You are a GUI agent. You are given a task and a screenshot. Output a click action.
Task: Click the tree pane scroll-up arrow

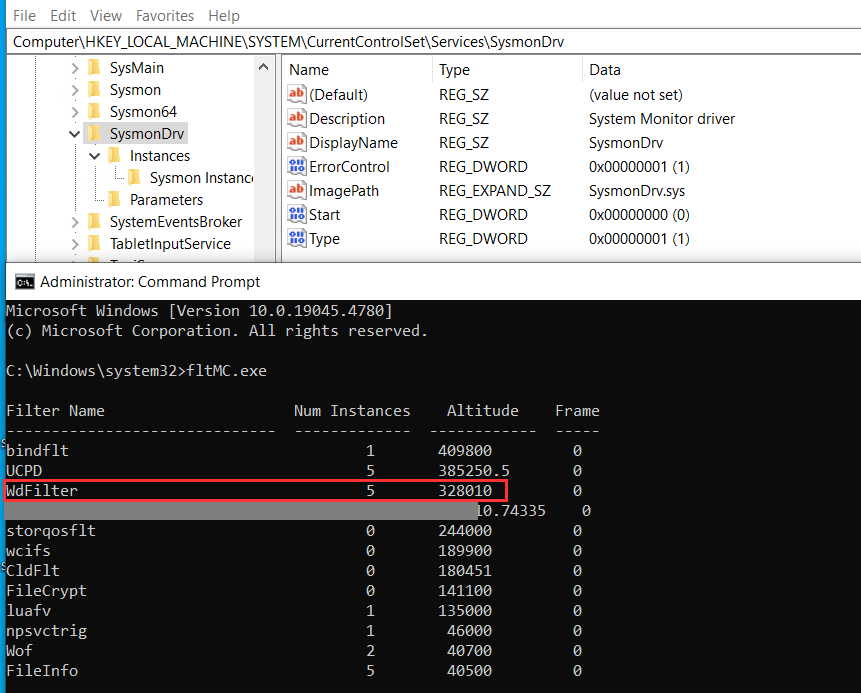click(265, 68)
